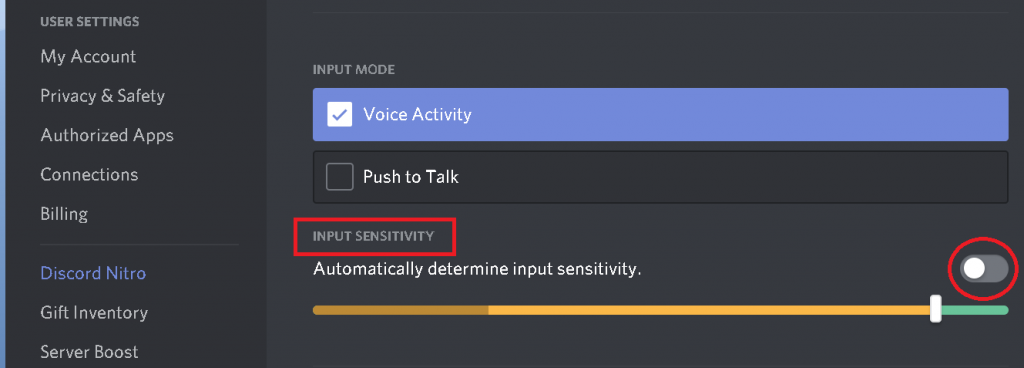The height and width of the screenshot is (368, 1024).
Task: Tick the Push to Talk checkbox
Action: click(x=340, y=177)
